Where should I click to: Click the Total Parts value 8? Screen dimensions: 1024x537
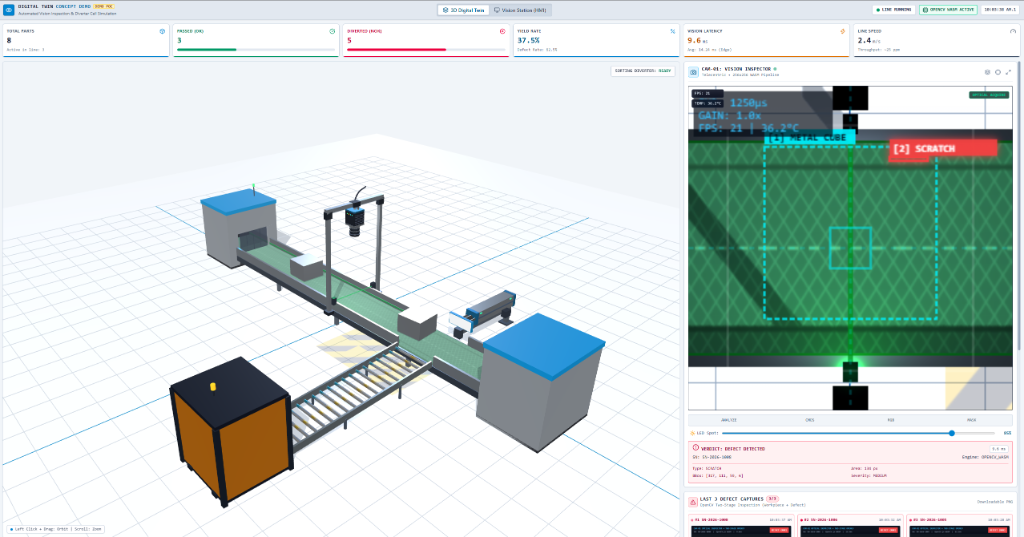pos(9,41)
